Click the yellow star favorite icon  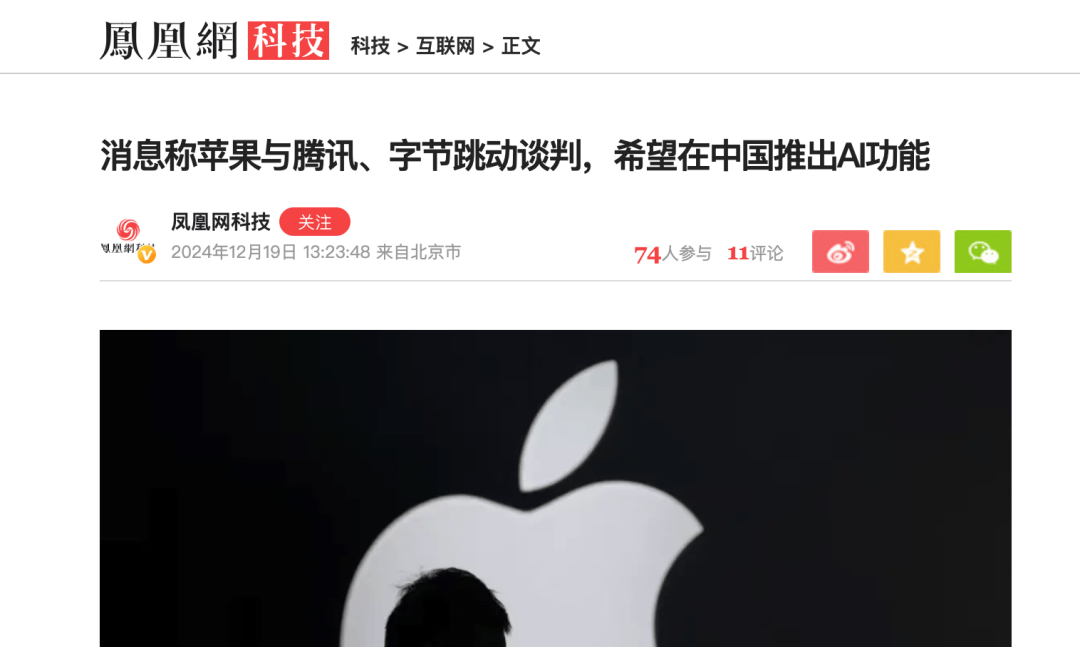tap(912, 251)
